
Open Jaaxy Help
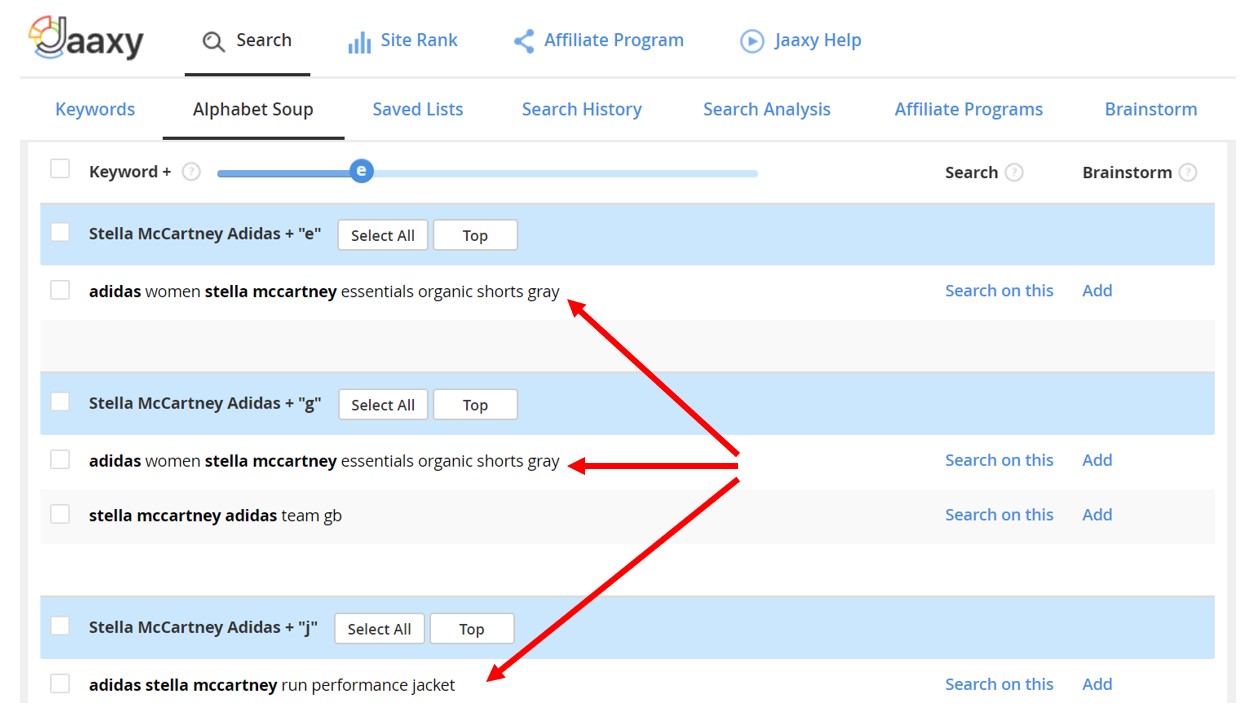(801, 41)
